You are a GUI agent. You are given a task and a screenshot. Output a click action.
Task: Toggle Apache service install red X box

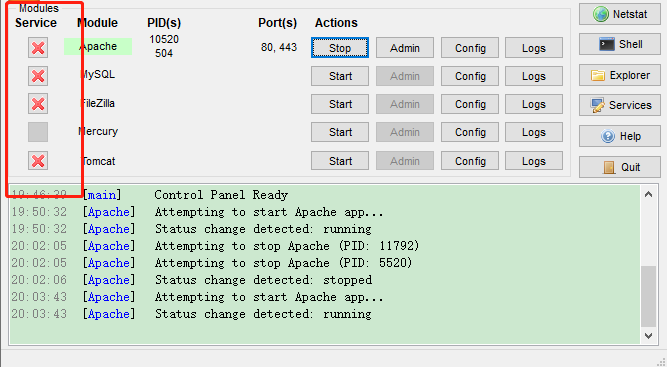pyautogui.click(x=38, y=47)
